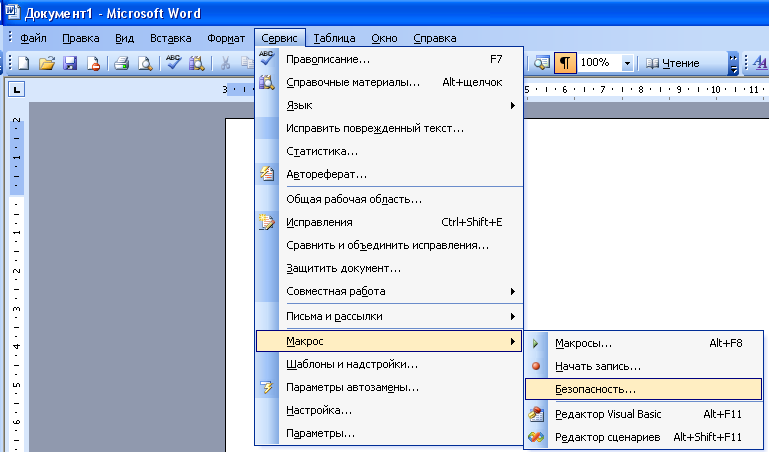Select Общая рабочая область...
The height and width of the screenshot is (452, 769).
[390, 200]
